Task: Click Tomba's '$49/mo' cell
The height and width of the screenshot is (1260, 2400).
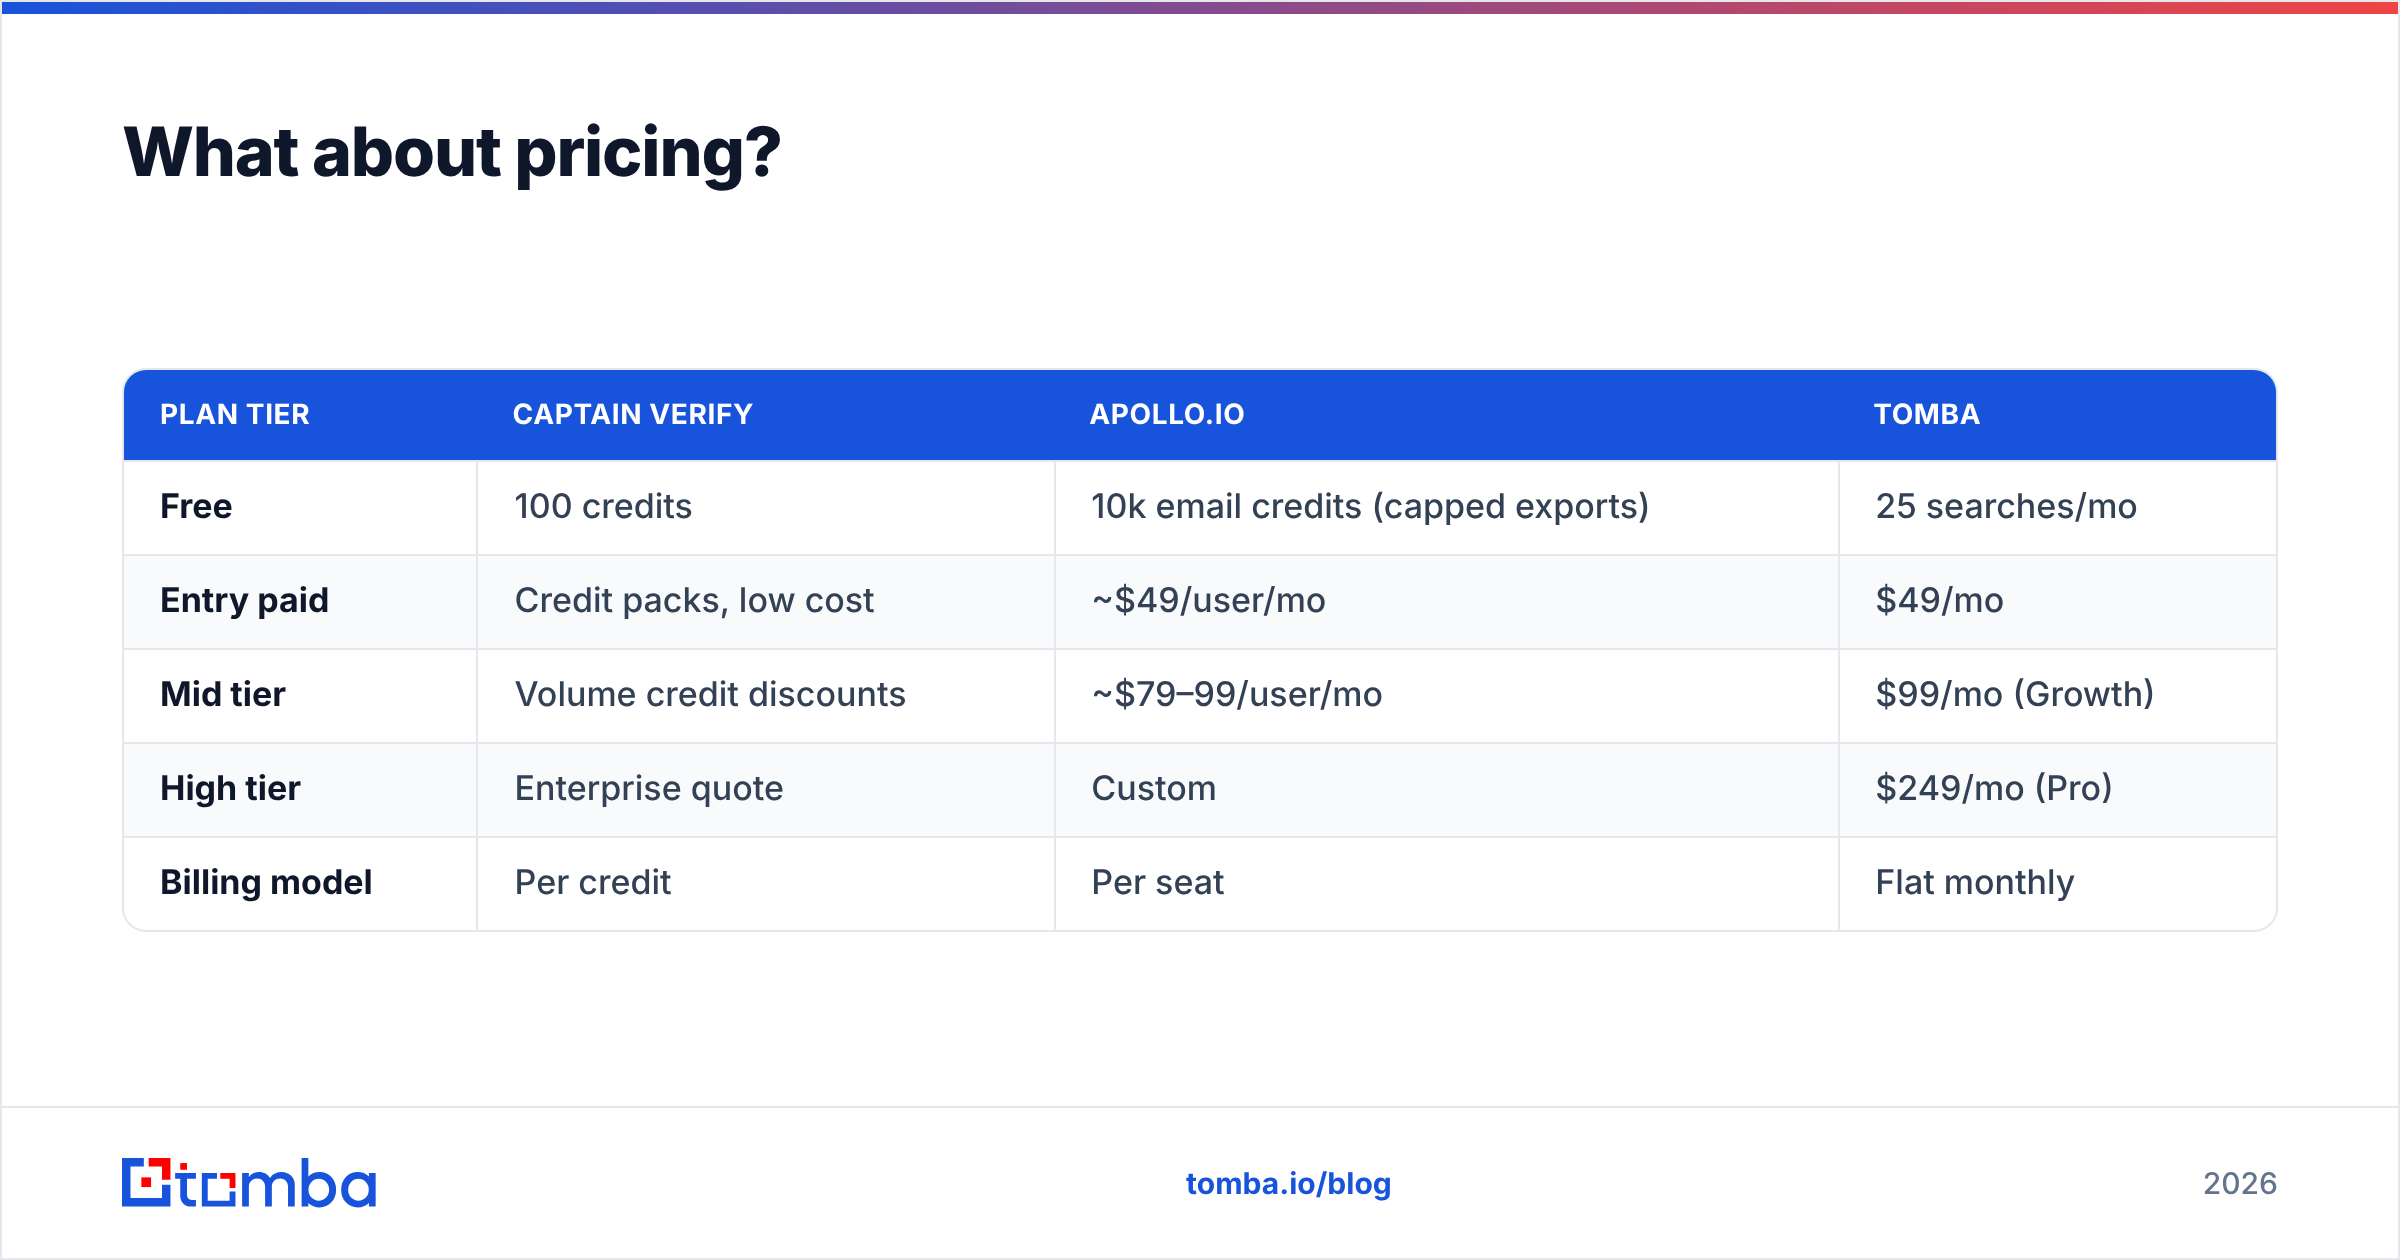Action: (x=2058, y=601)
